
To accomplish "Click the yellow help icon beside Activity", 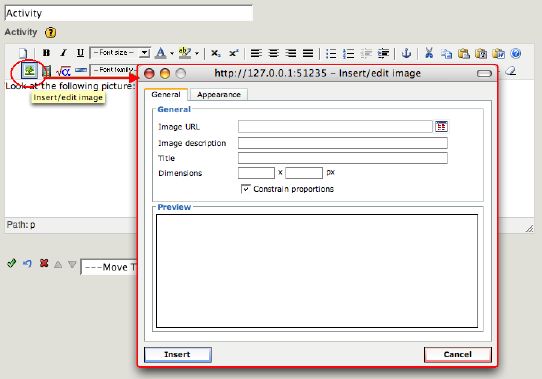I will pyautogui.click(x=50, y=33).
